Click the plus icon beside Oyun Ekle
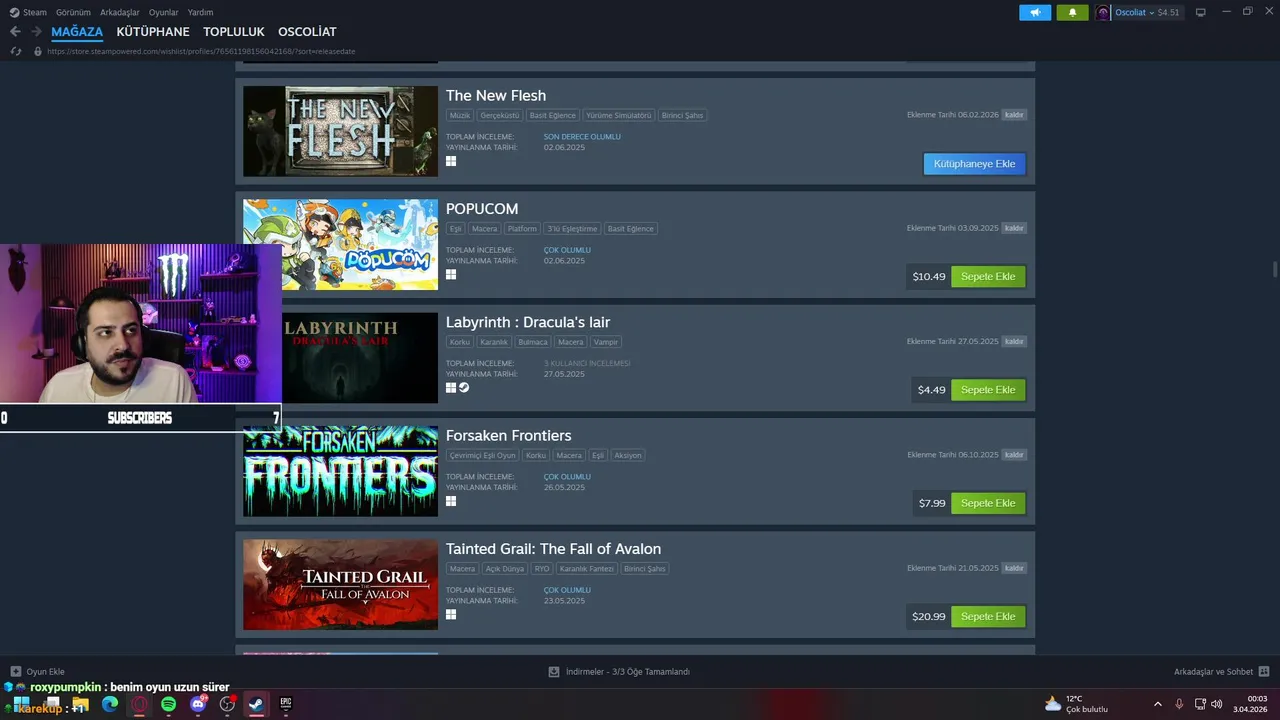The image size is (1280, 720). pyautogui.click(x=15, y=672)
